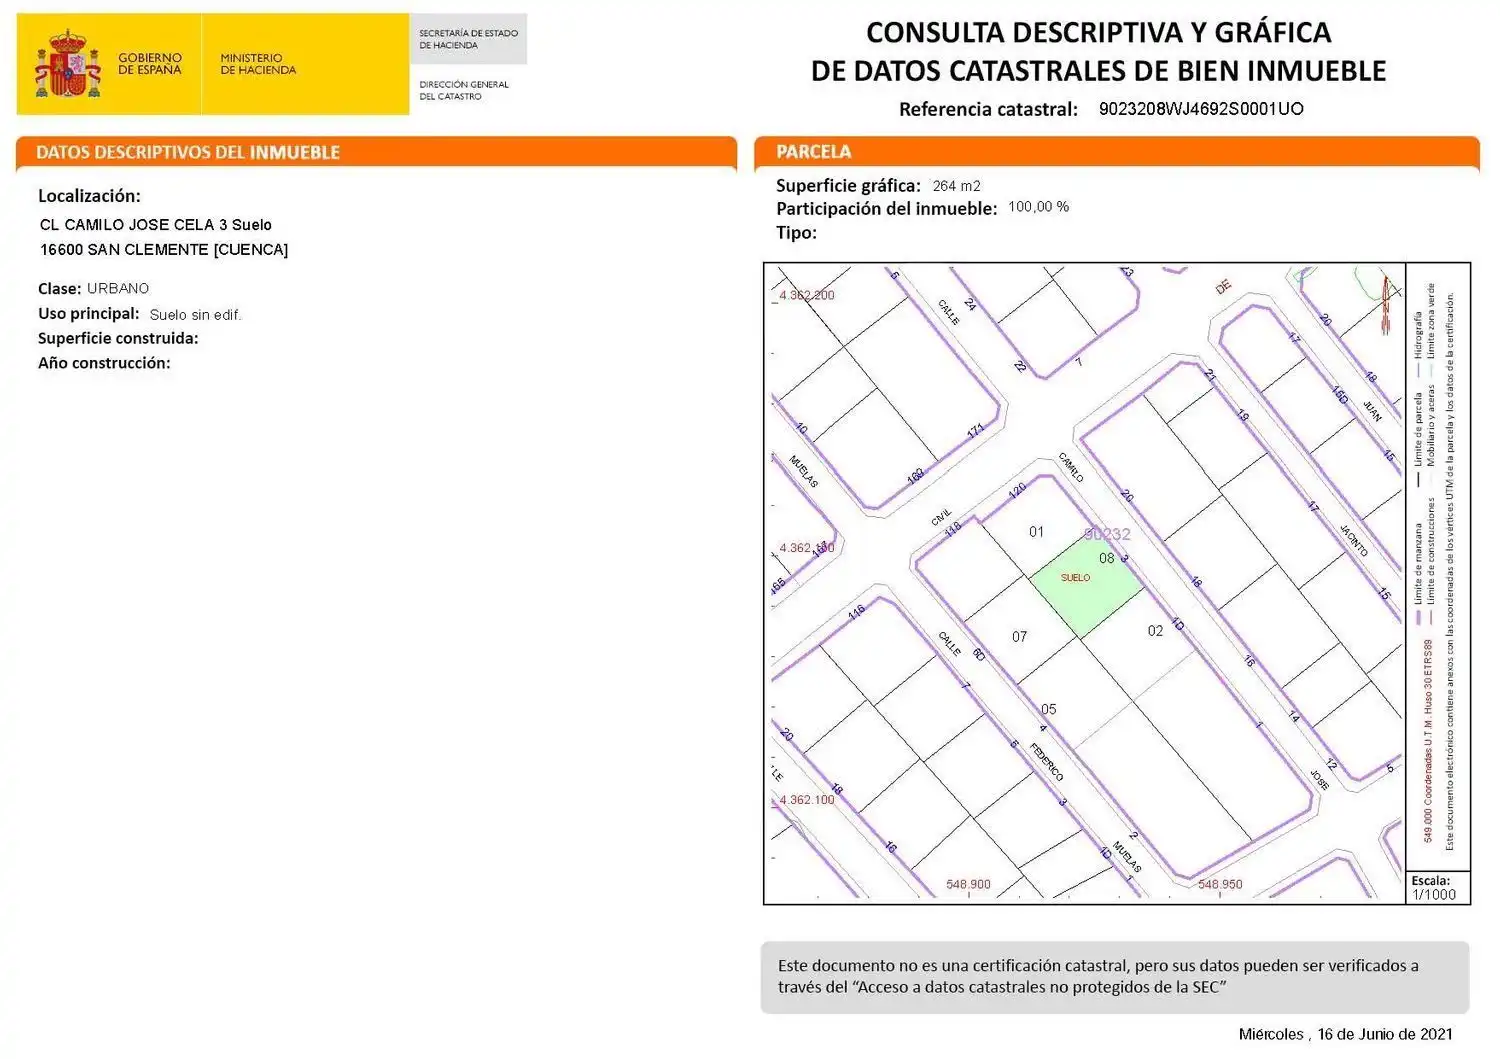Click the north arrow compass on map
The image size is (1500, 1059).
pyautogui.click(x=1386, y=305)
